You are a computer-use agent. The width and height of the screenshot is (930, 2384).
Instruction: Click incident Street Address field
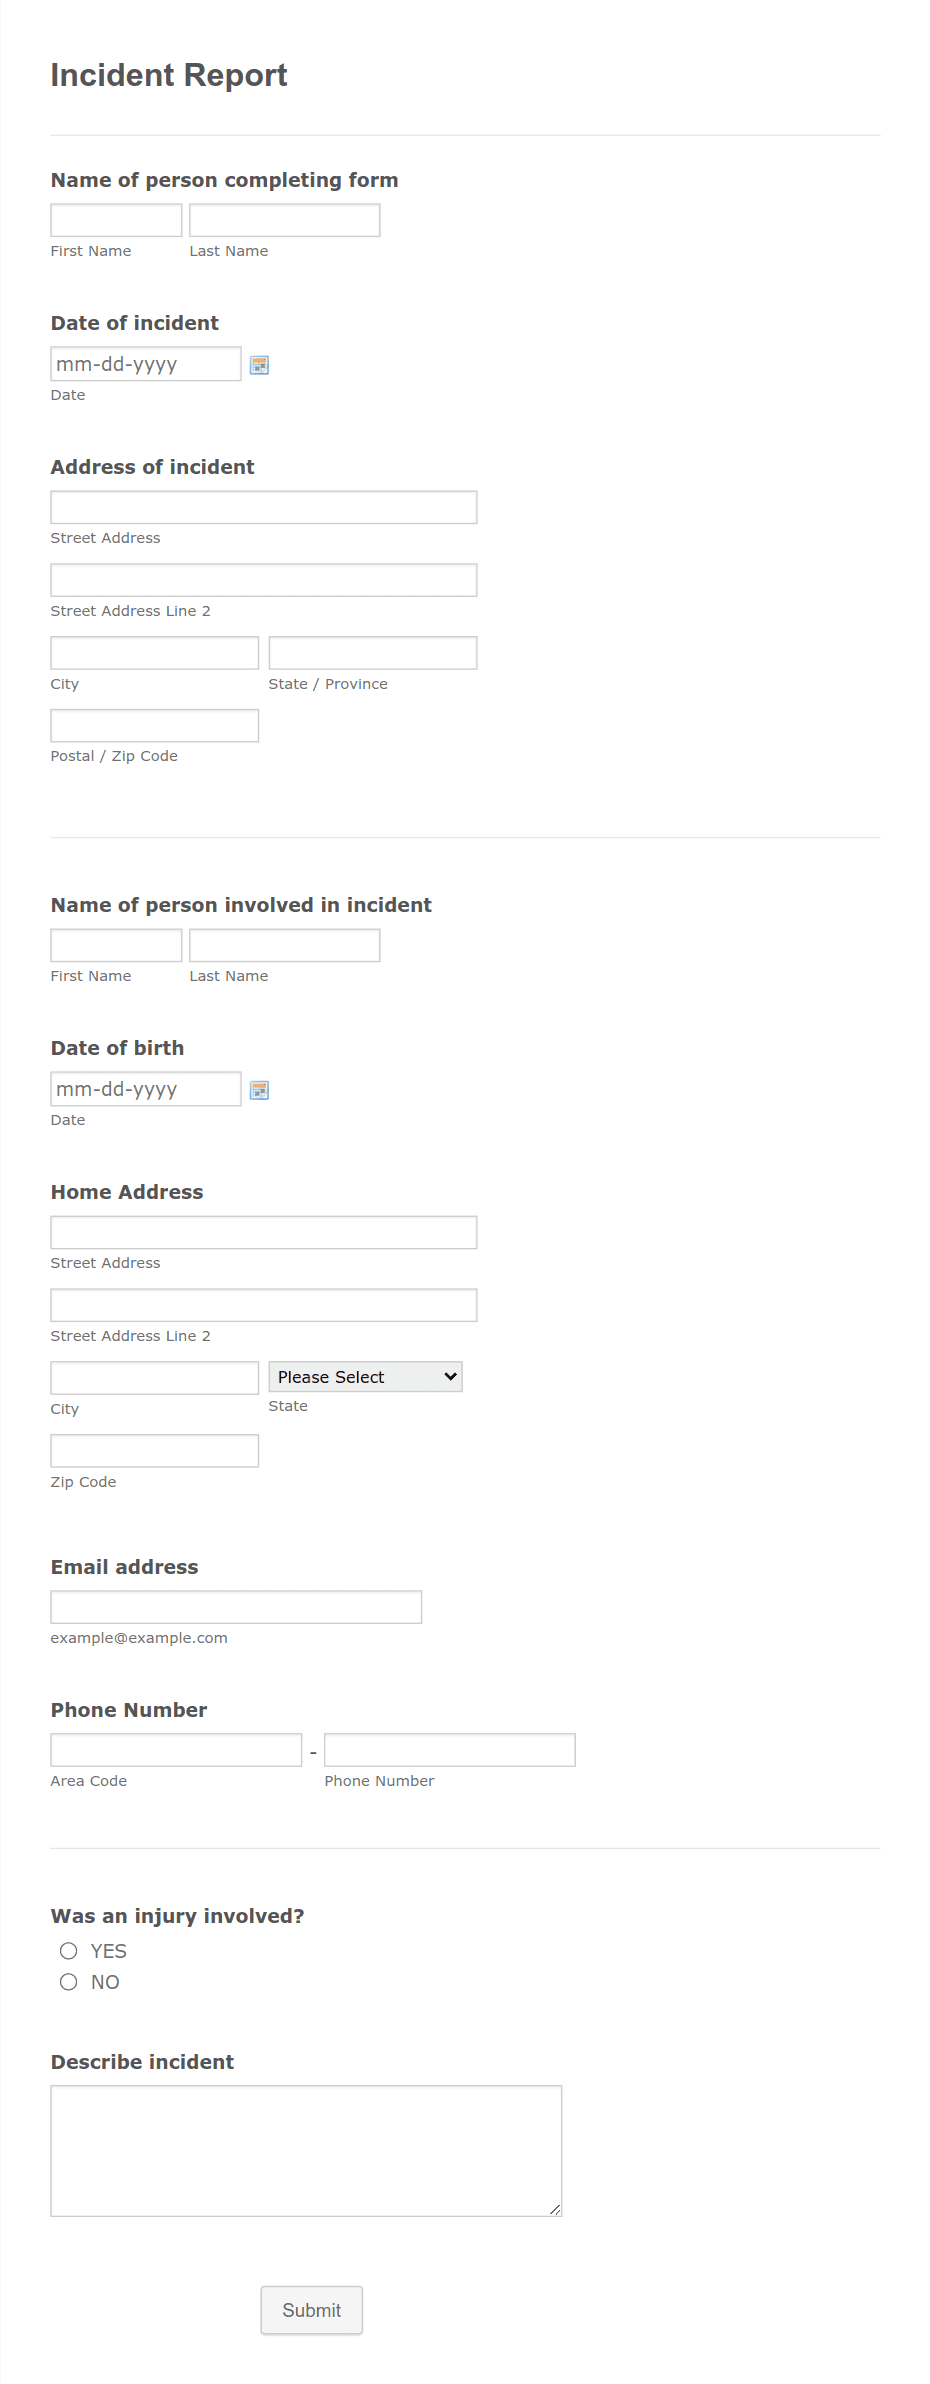tap(264, 507)
